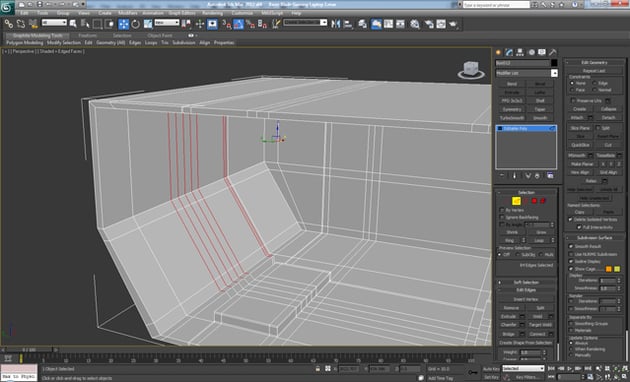Click the Chamfer button in Edit Edges
Image resolution: width=630 pixels, height=382 pixels.
pyautogui.click(x=508, y=325)
